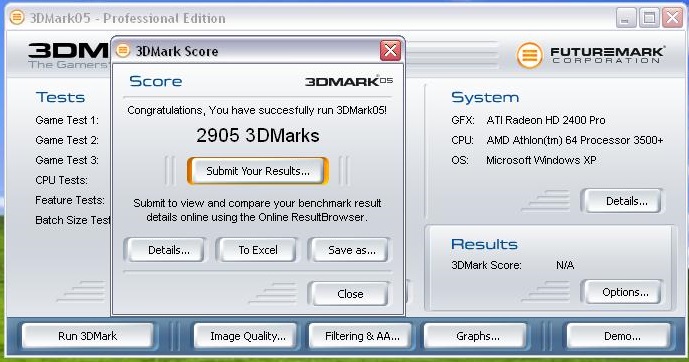689x362 pixels.
Task: Click the 'Results' section heading
Action: coord(484,244)
